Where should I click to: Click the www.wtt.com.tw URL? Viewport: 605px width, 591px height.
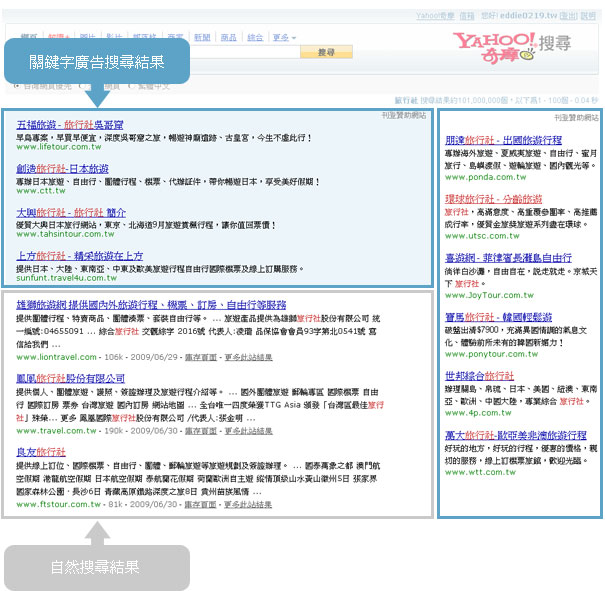coord(480,472)
